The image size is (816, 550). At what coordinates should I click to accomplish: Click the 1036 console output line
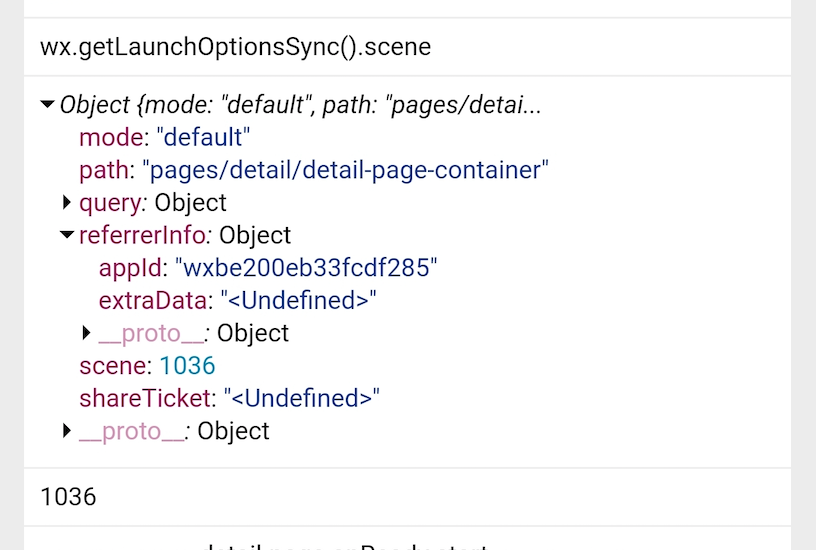[68, 496]
